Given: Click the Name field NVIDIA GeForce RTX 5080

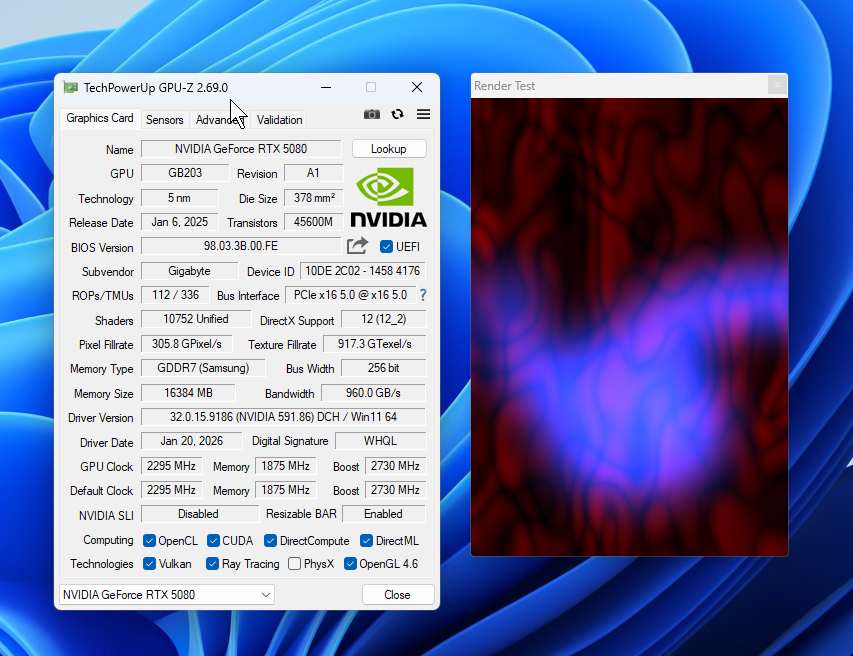Looking at the screenshot, I should (x=241, y=148).
